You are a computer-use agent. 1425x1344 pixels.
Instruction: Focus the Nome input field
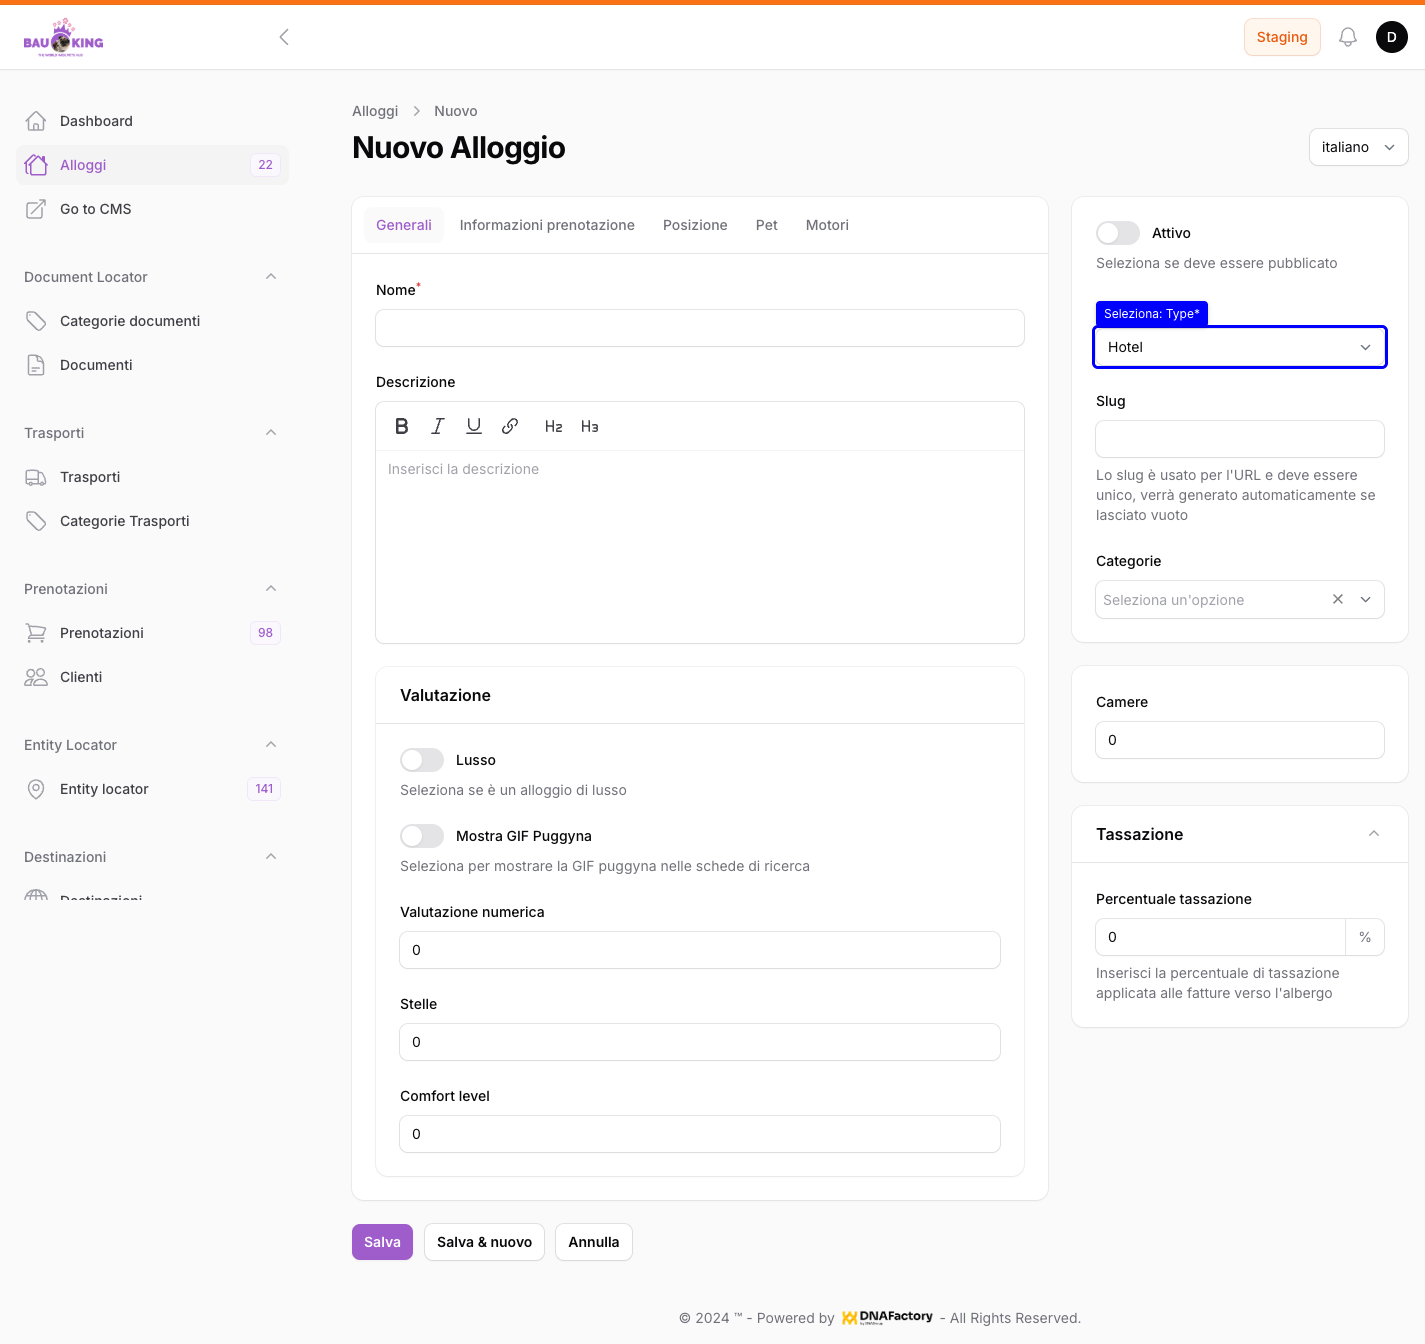point(700,328)
